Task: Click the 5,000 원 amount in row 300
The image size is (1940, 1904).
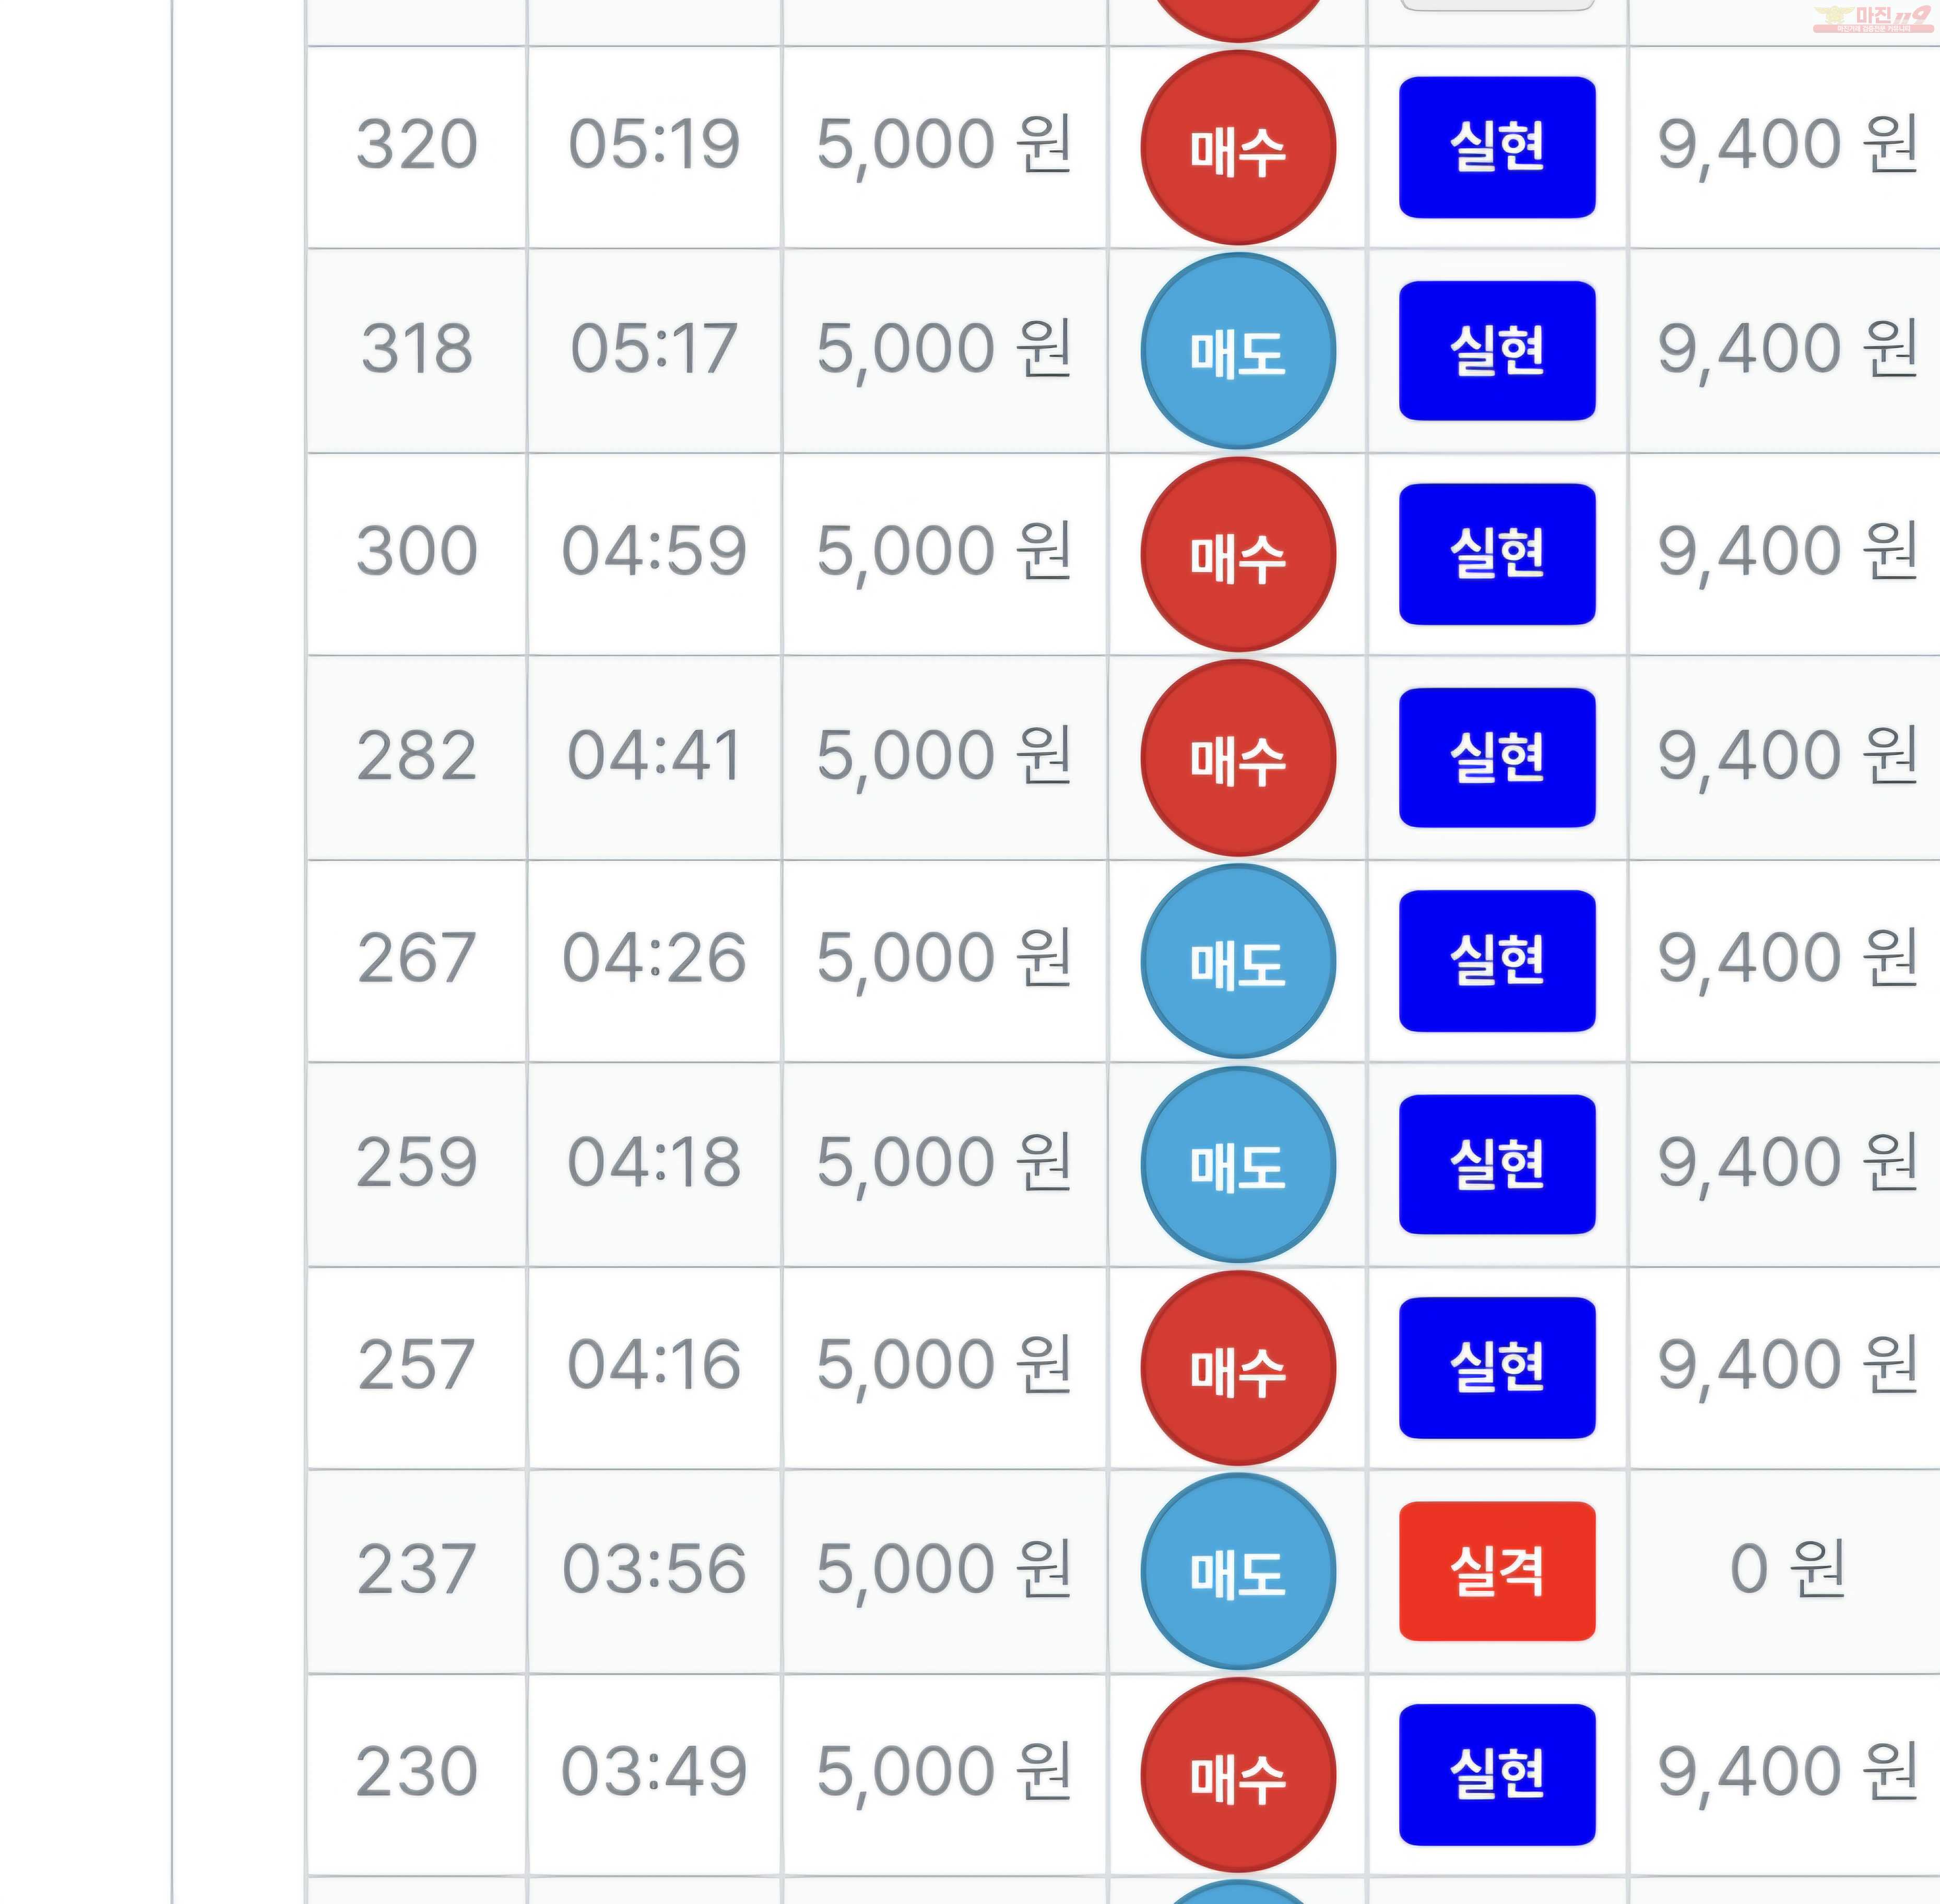Action: click(944, 553)
